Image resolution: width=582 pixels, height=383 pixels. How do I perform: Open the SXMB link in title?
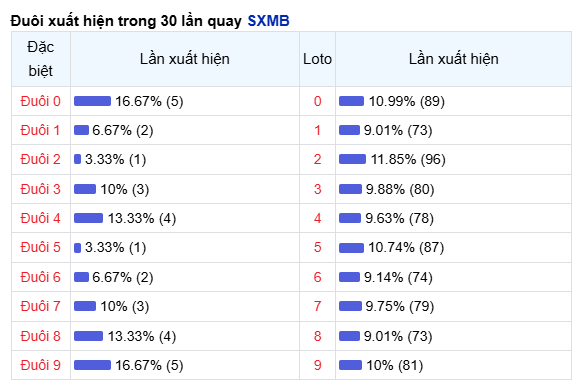tap(268, 21)
